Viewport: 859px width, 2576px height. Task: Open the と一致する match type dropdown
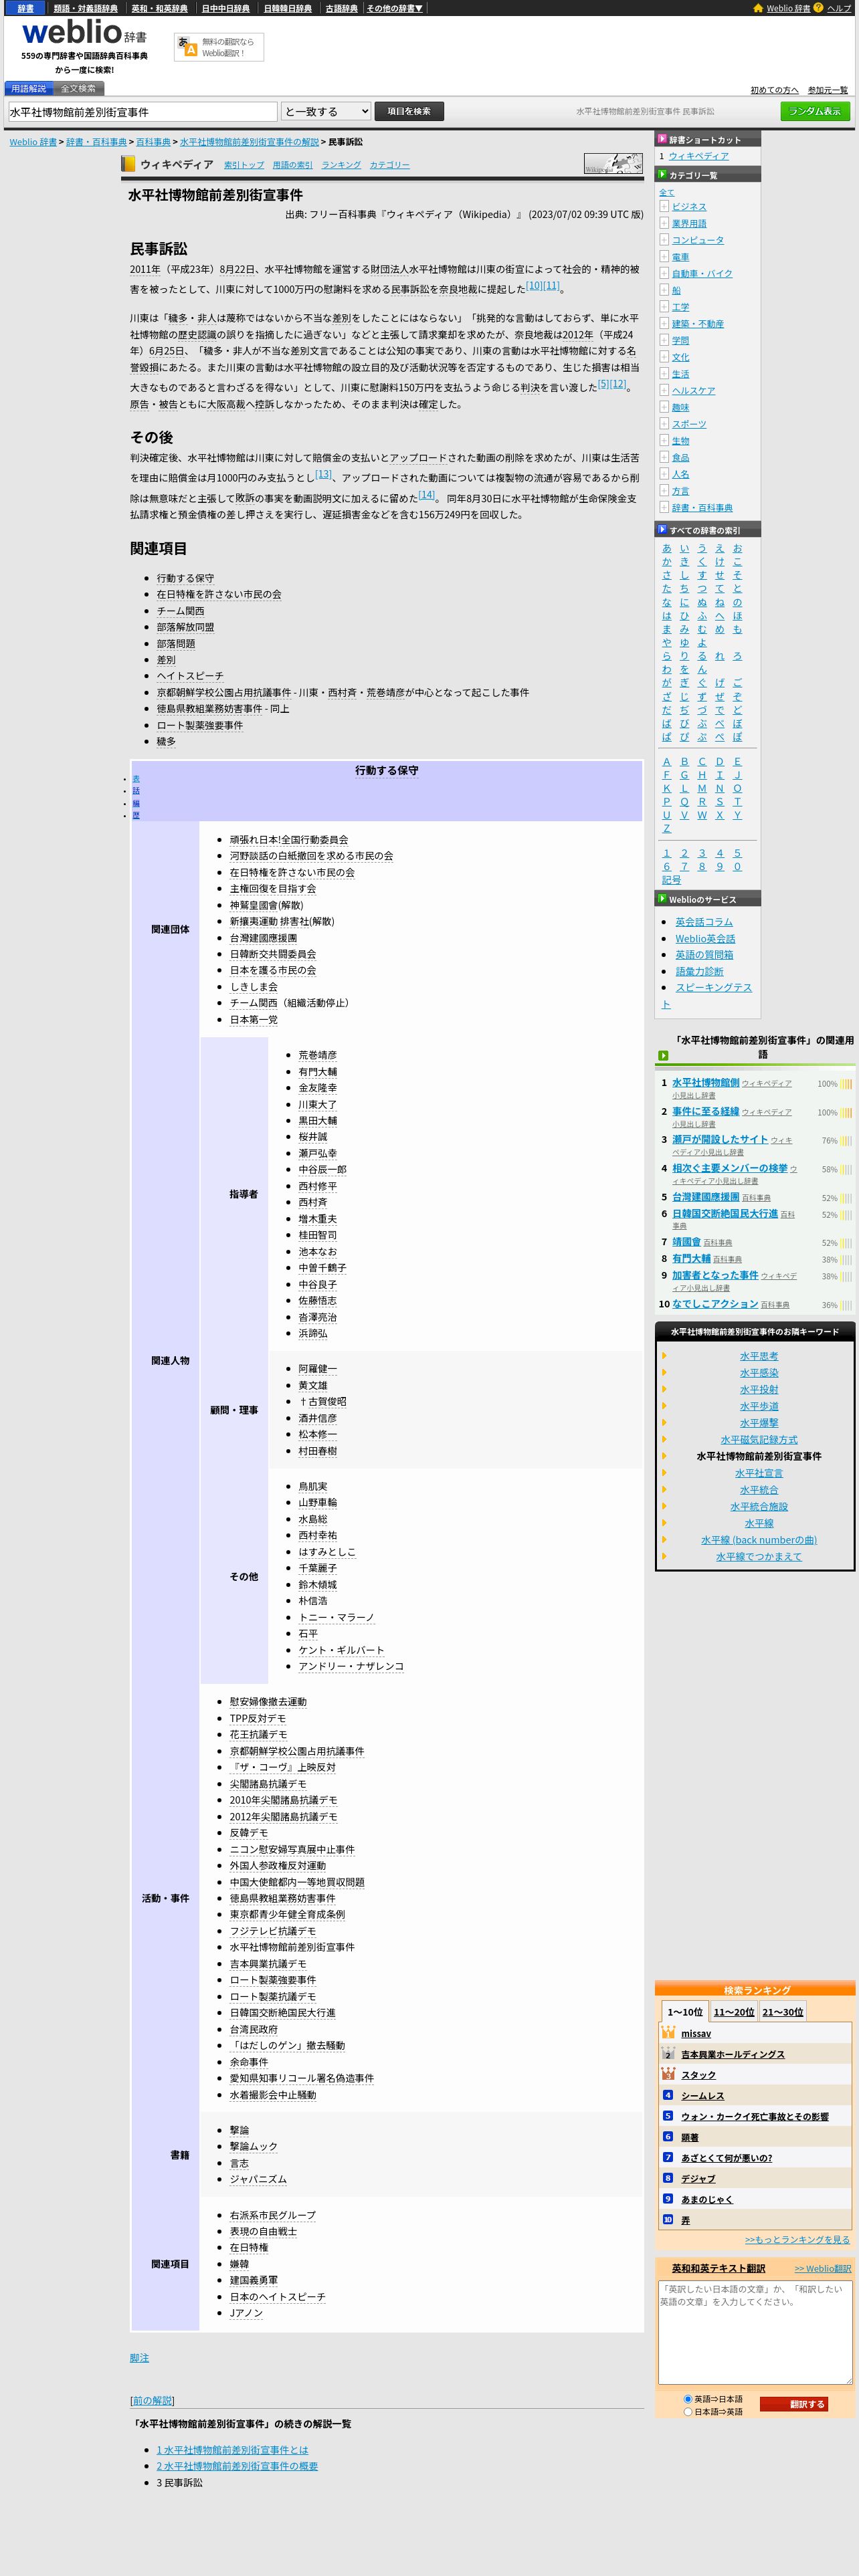326,111
